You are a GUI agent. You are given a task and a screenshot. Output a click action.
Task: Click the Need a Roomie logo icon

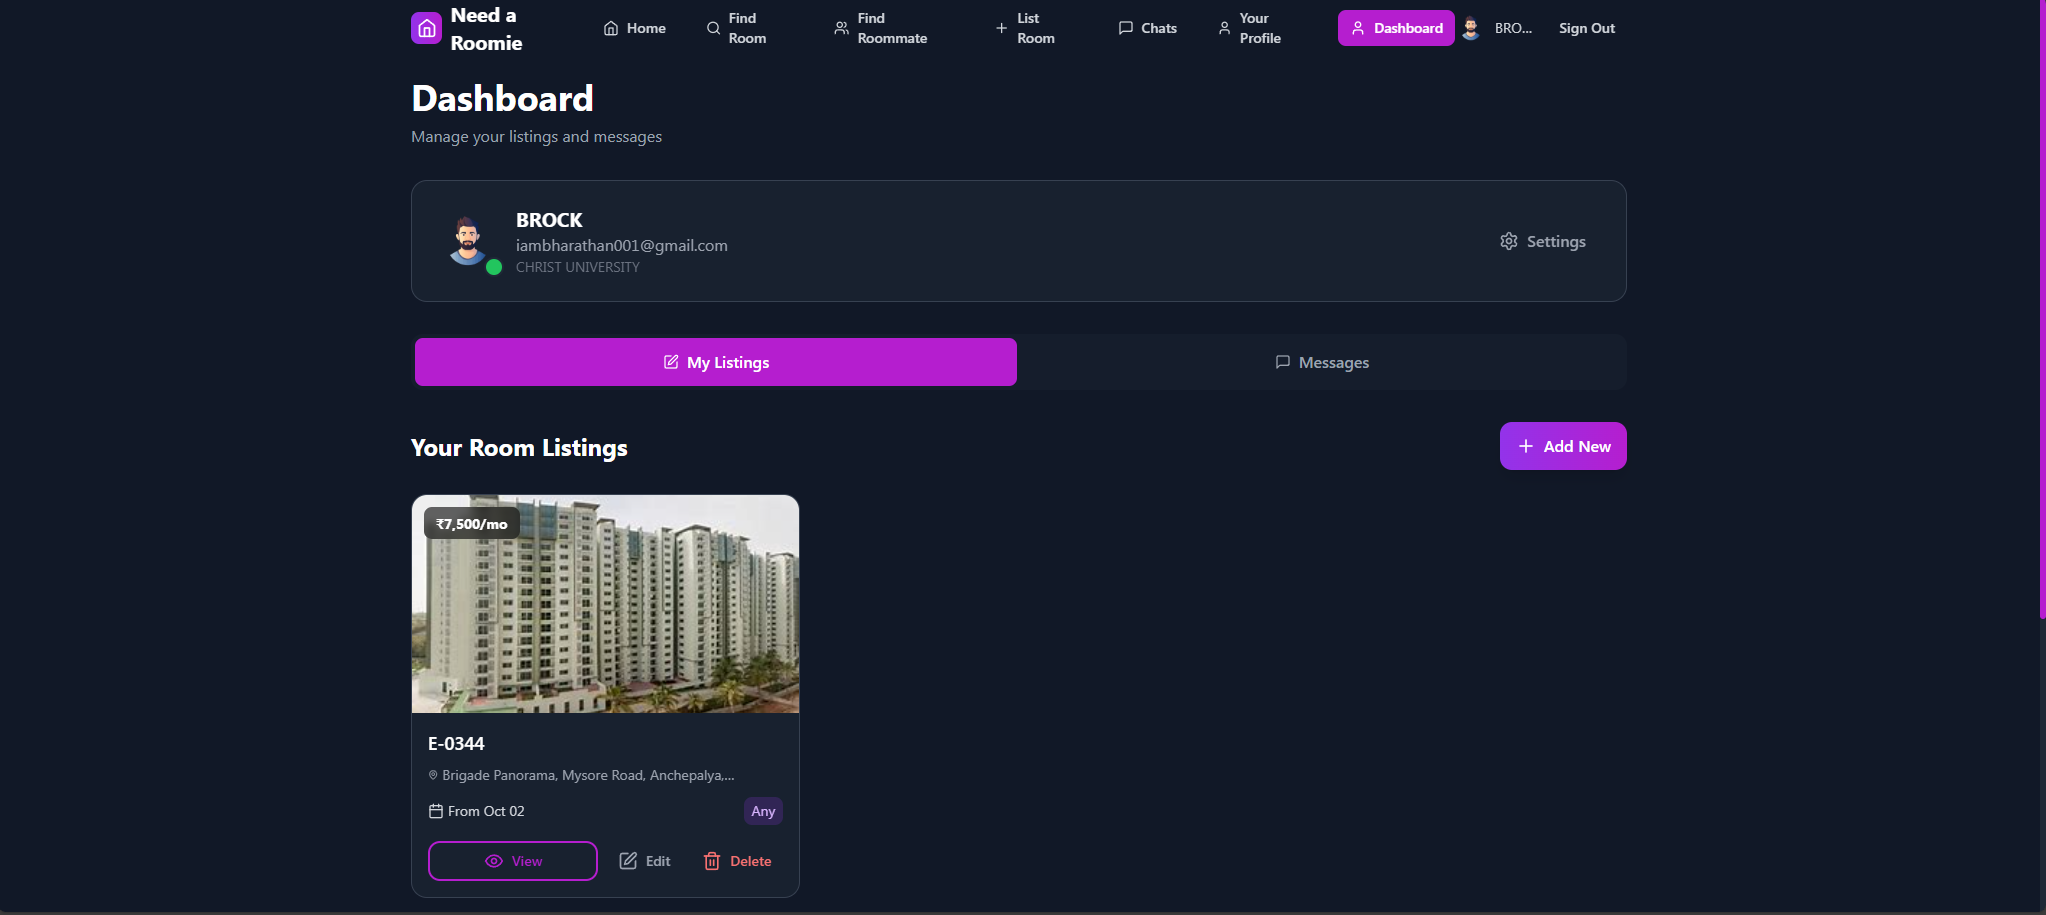[426, 28]
